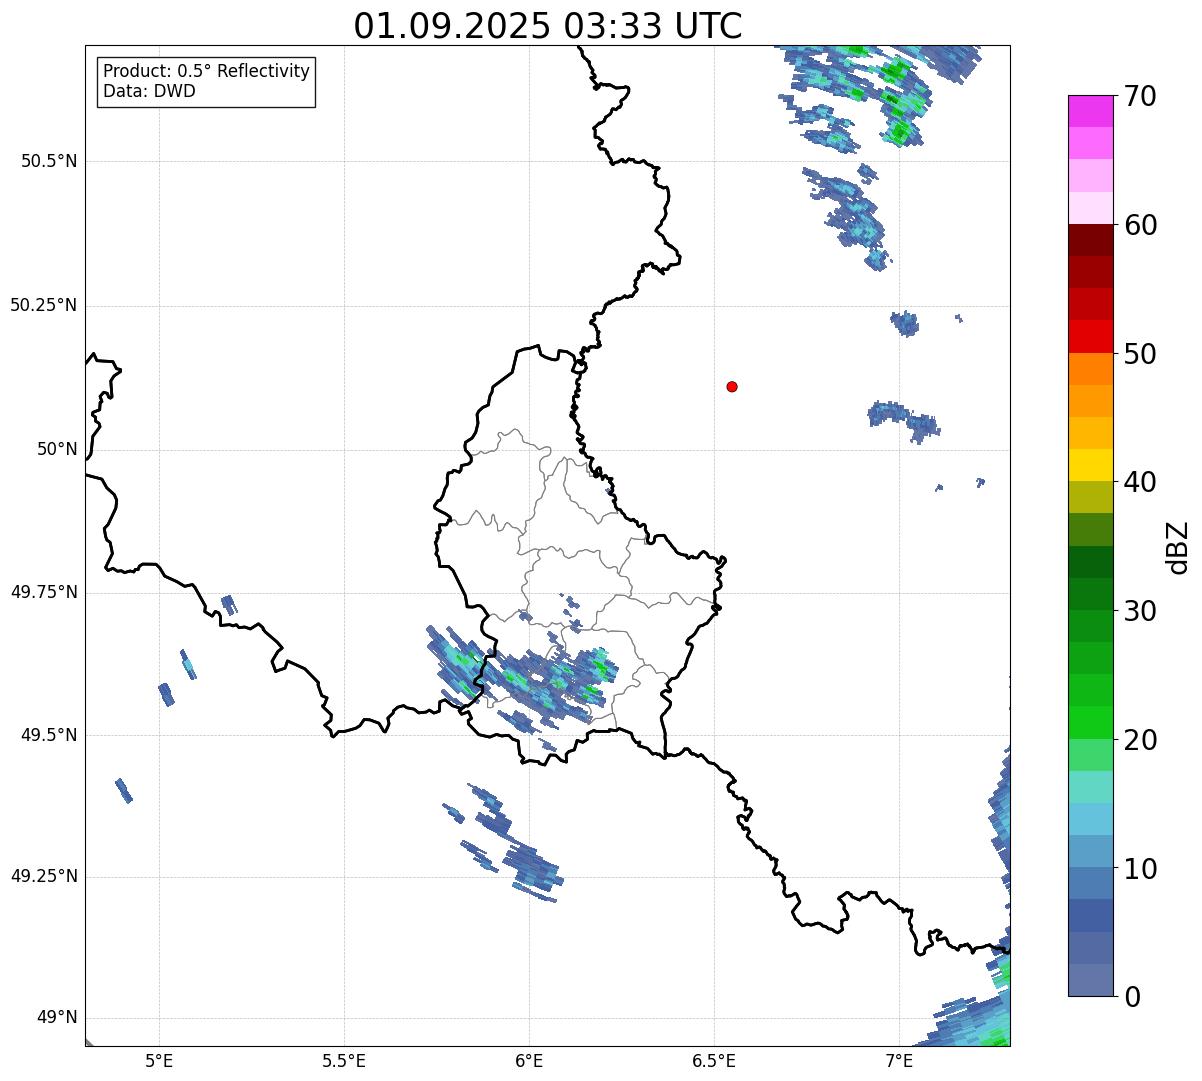Viewport: 1202px width, 1081px height.
Task: Click the 50.25°N latitude label
Action: tap(44, 305)
